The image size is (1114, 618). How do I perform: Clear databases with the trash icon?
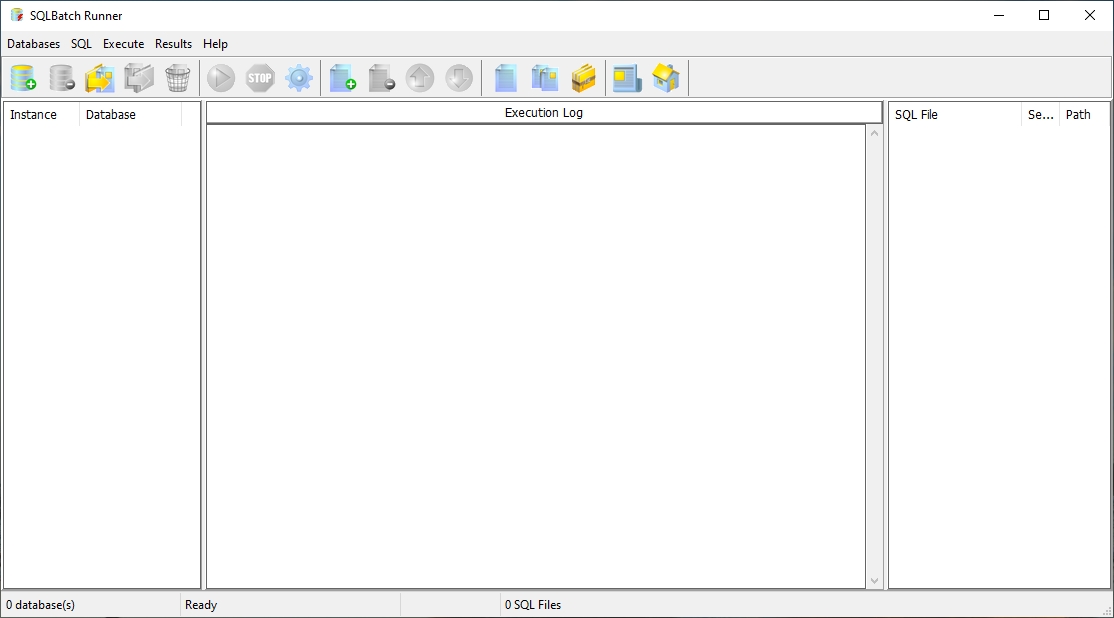point(179,78)
